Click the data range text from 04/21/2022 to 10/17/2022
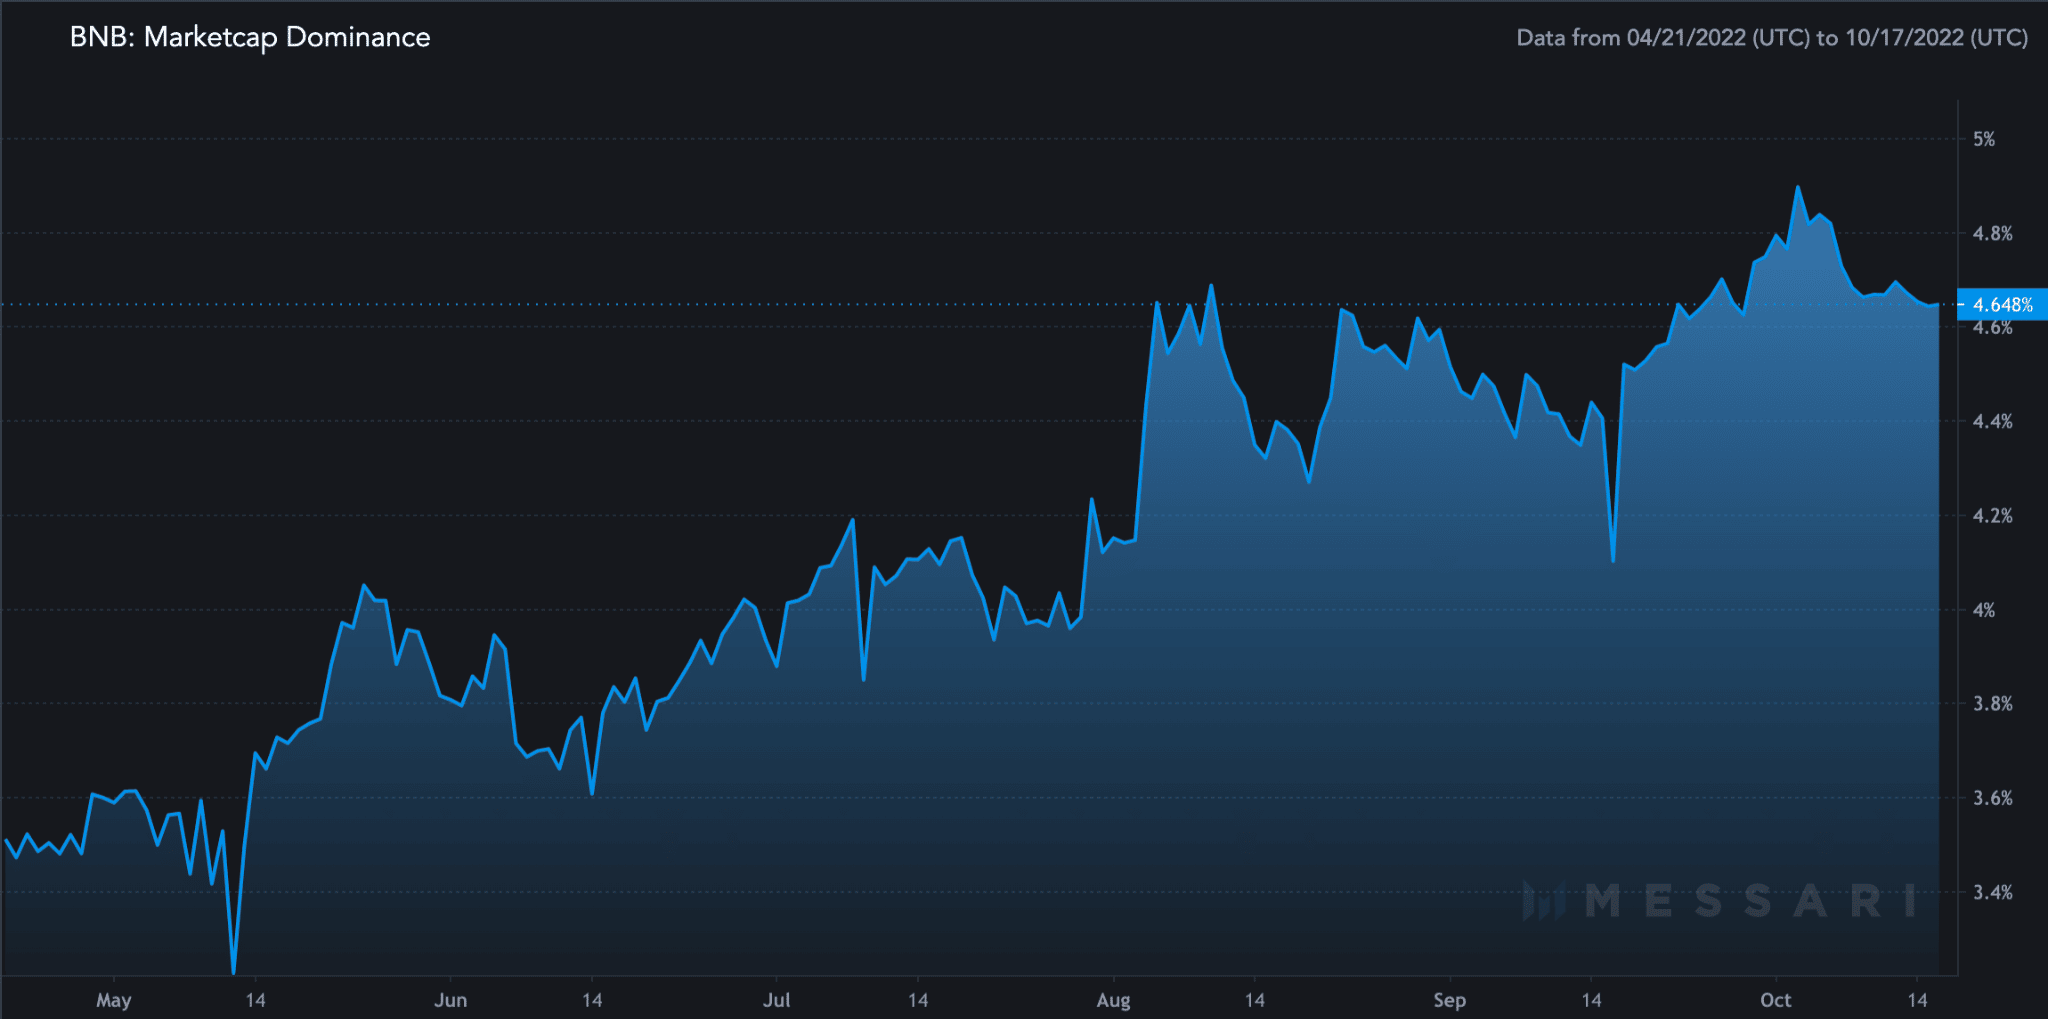 coord(1772,38)
